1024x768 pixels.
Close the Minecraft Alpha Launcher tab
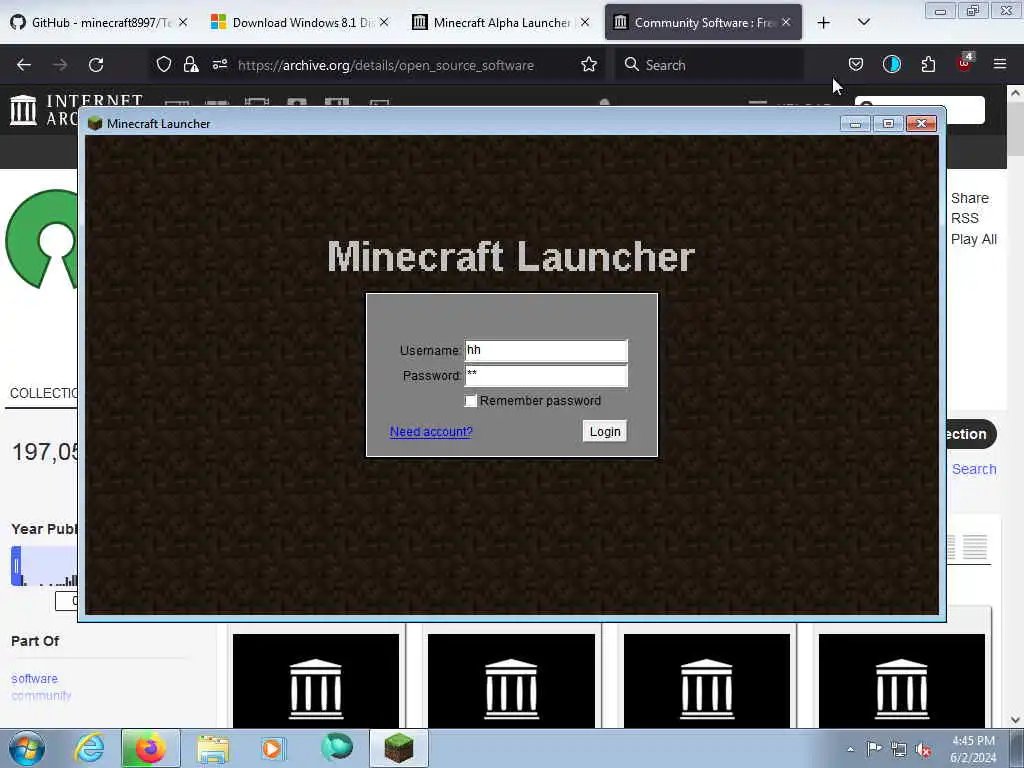click(585, 22)
